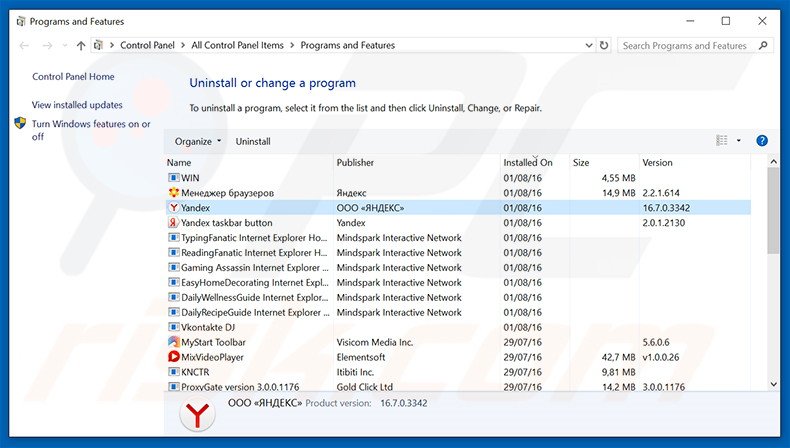The height and width of the screenshot is (448, 790).
Task: Click publisher Itibiti Inc.
Action: point(355,372)
